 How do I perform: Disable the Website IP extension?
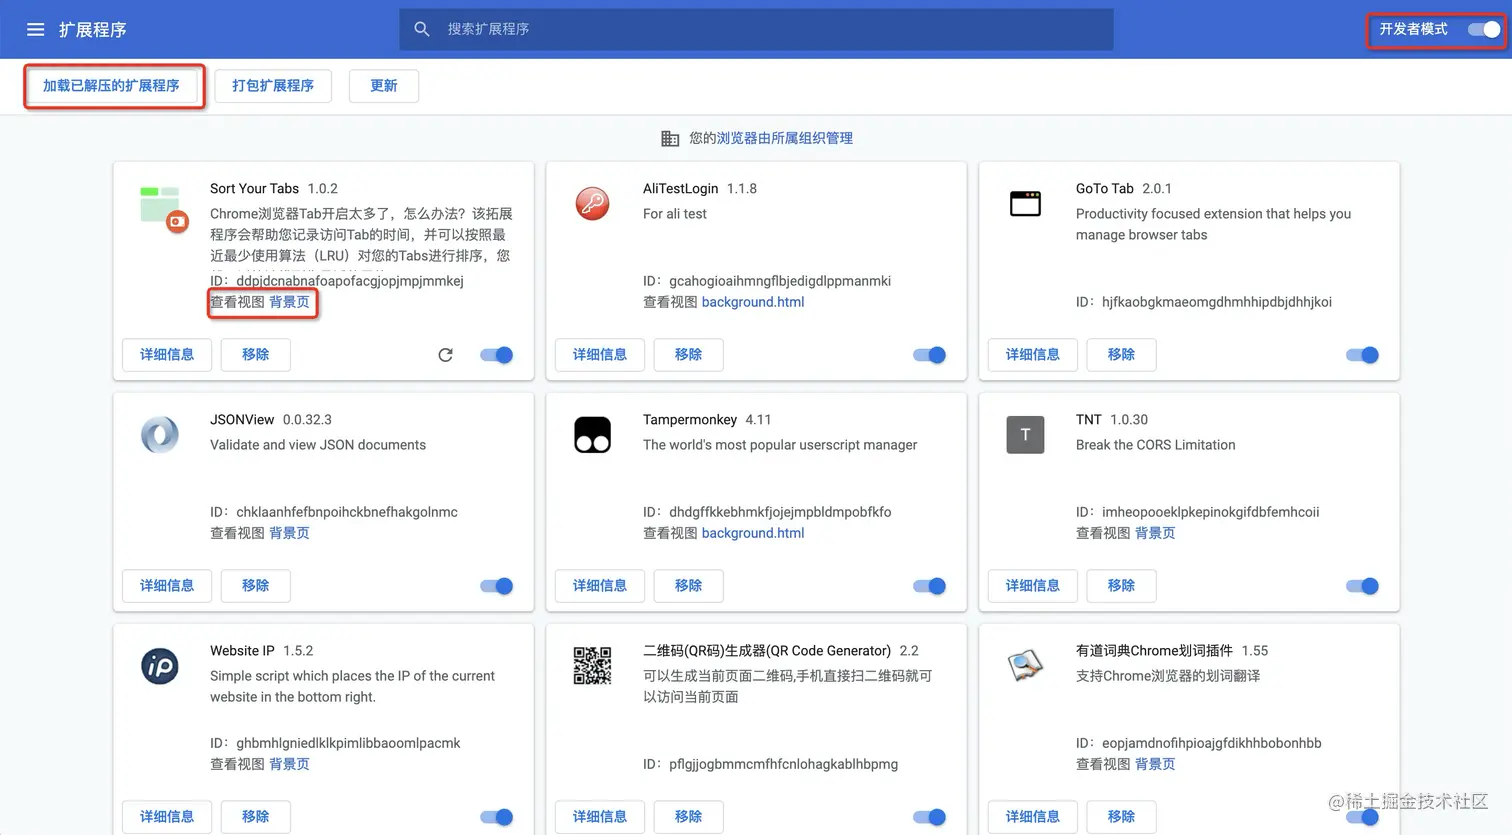pos(497,817)
